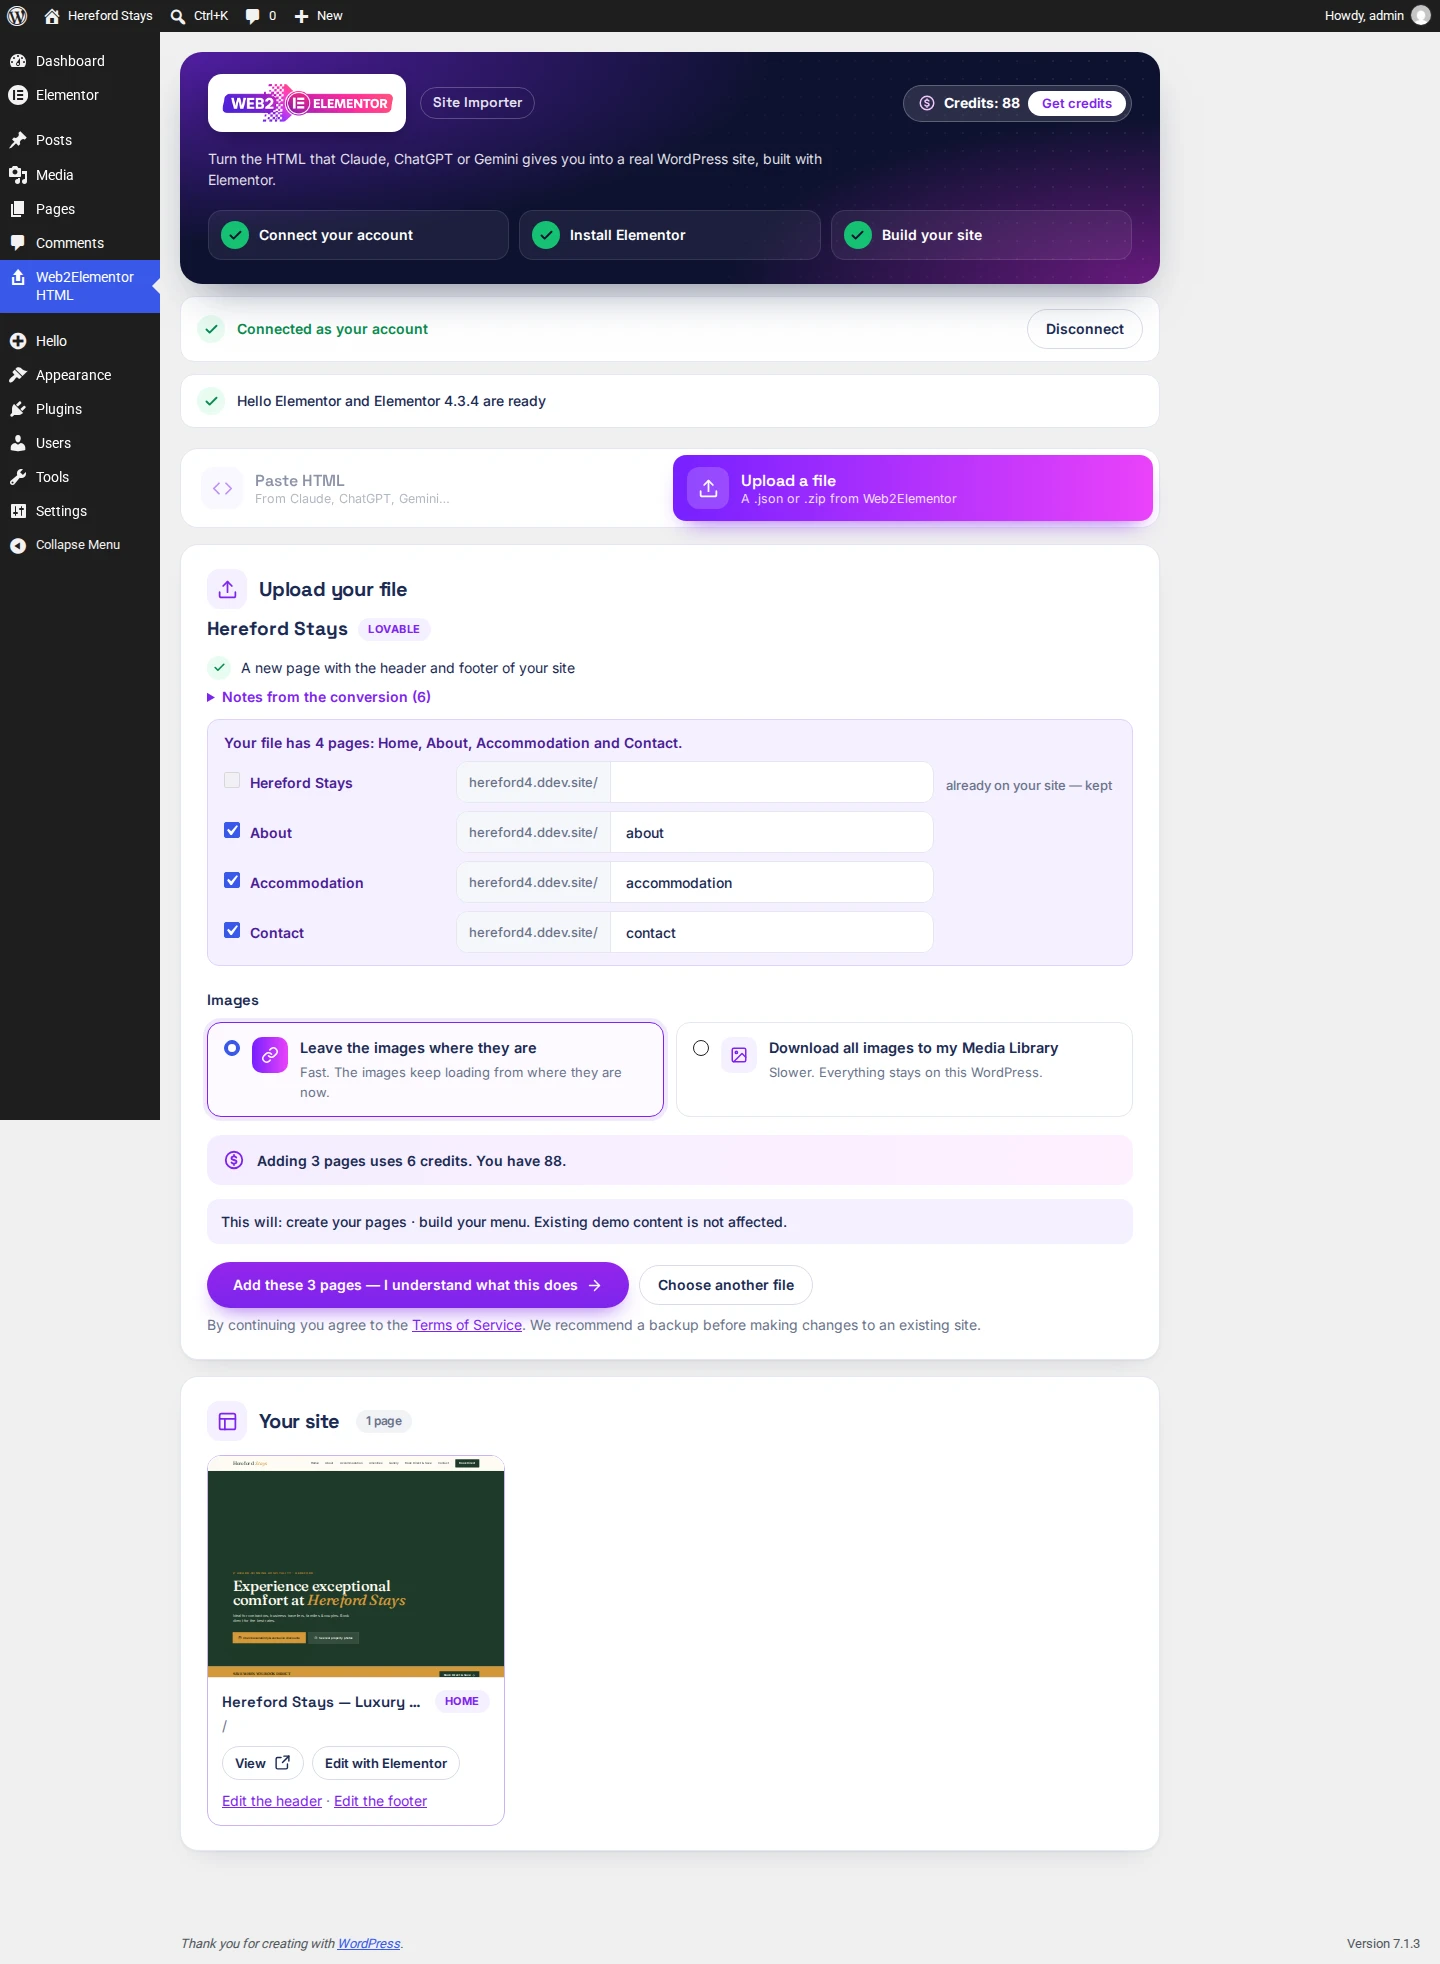Uncheck the Contact page checkbox
1440x1964 pixels.
point(232,930)
